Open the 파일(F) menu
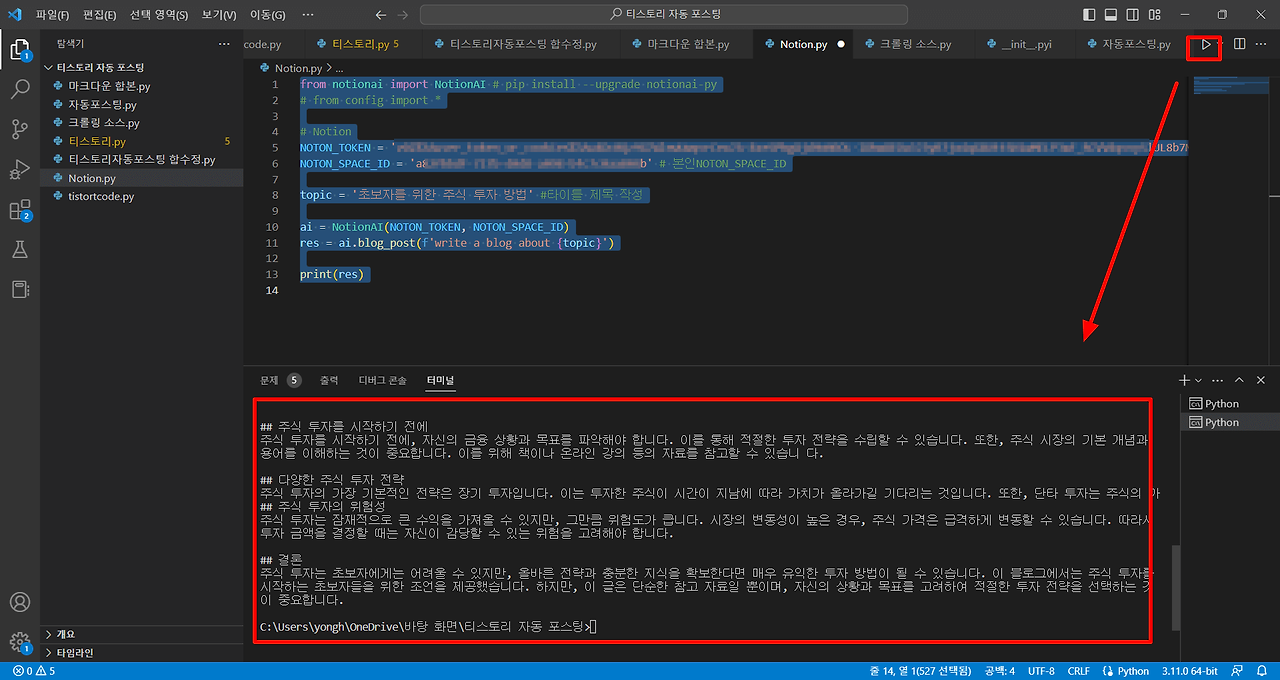 tap(53, 15)
